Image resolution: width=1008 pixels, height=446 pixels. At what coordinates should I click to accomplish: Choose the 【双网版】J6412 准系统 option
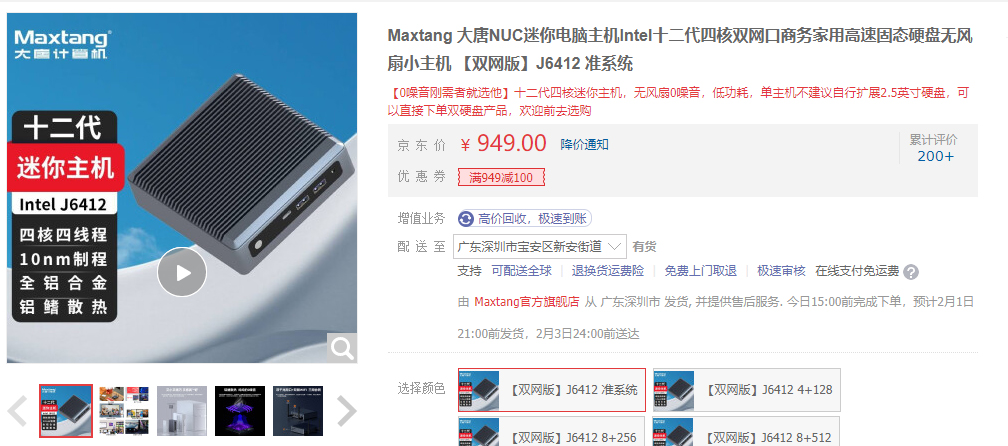coord(552,389)
